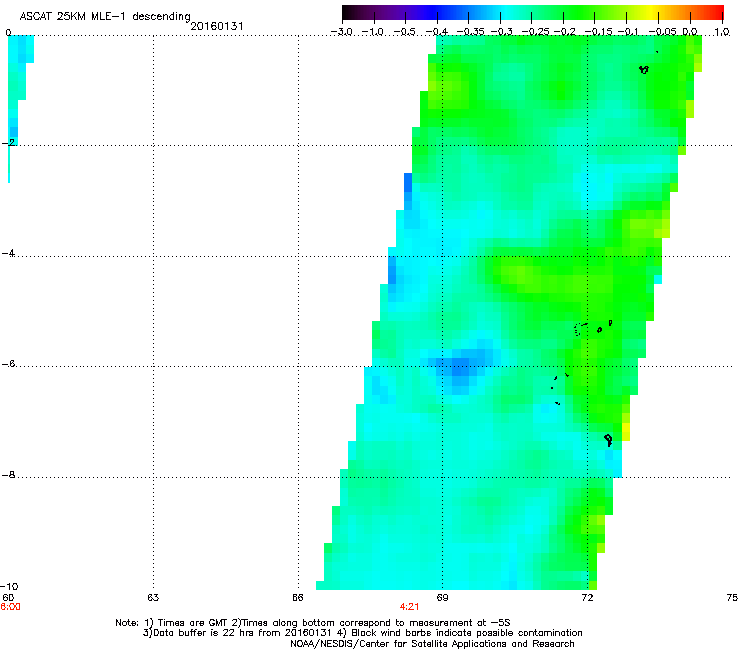The height and width of the screenshot is (650, 740).
Task: Click the red time stamp "4:21"
Action: [x=409, y=607]
